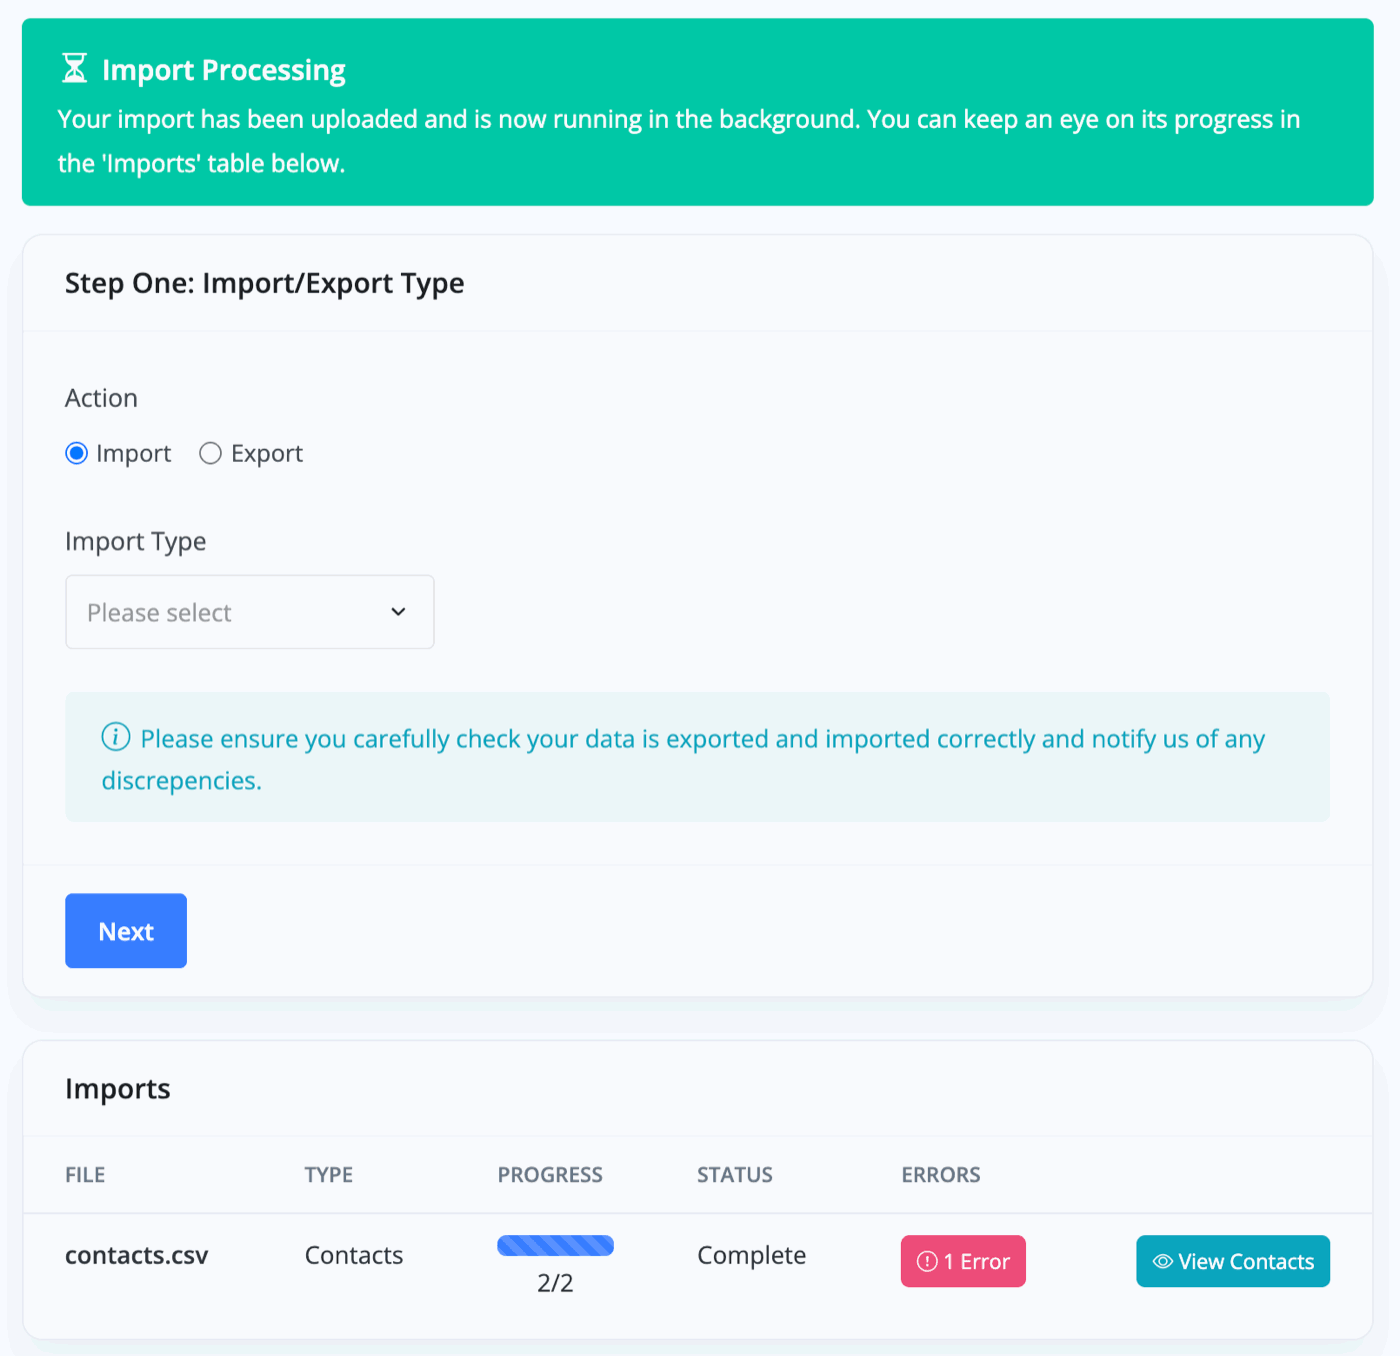The height and width of the screenshot is (1356, 1400).
Task: Click the ERRORS column header
Action: click(941, 1175)
